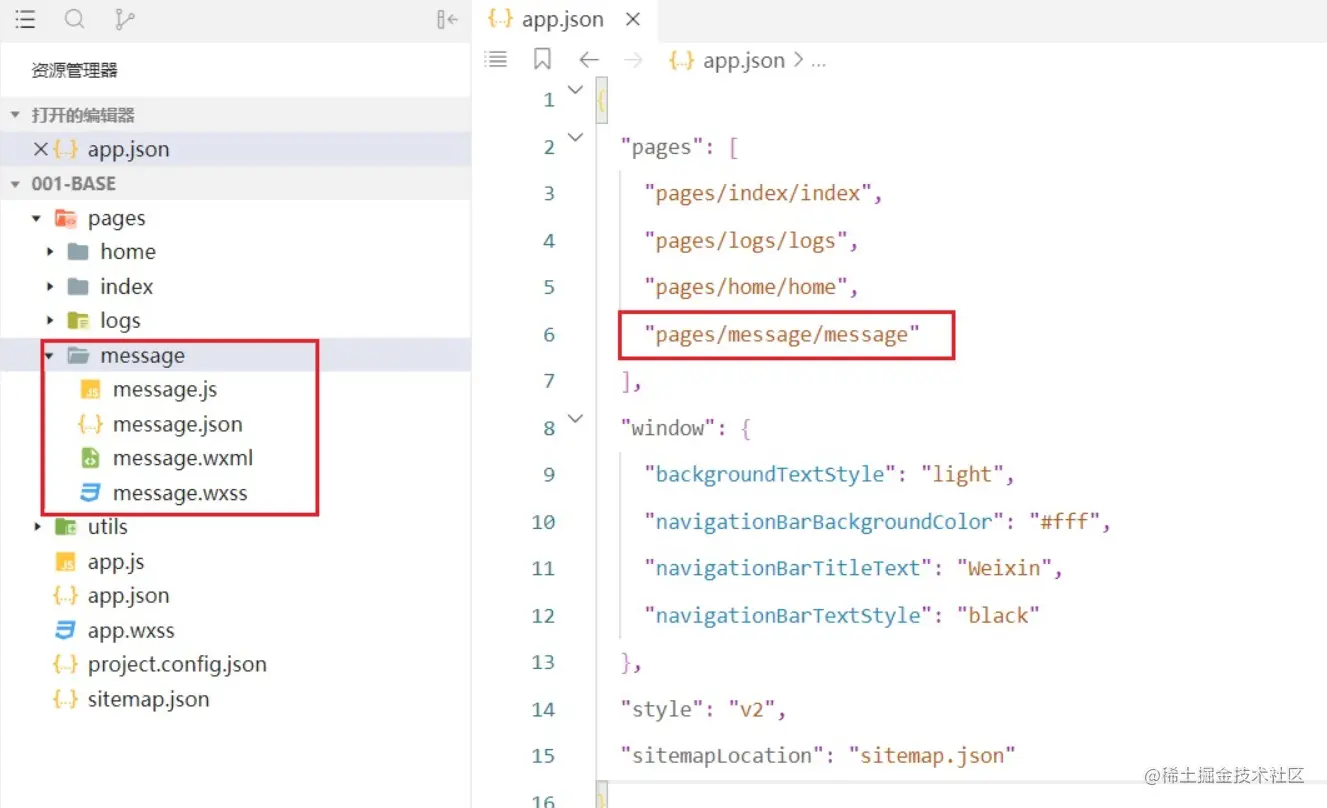The height and width of the screenshot is (808, 1327).
Task: Expand the home folder
Action: pyautogui.click(x=50, y=252)
